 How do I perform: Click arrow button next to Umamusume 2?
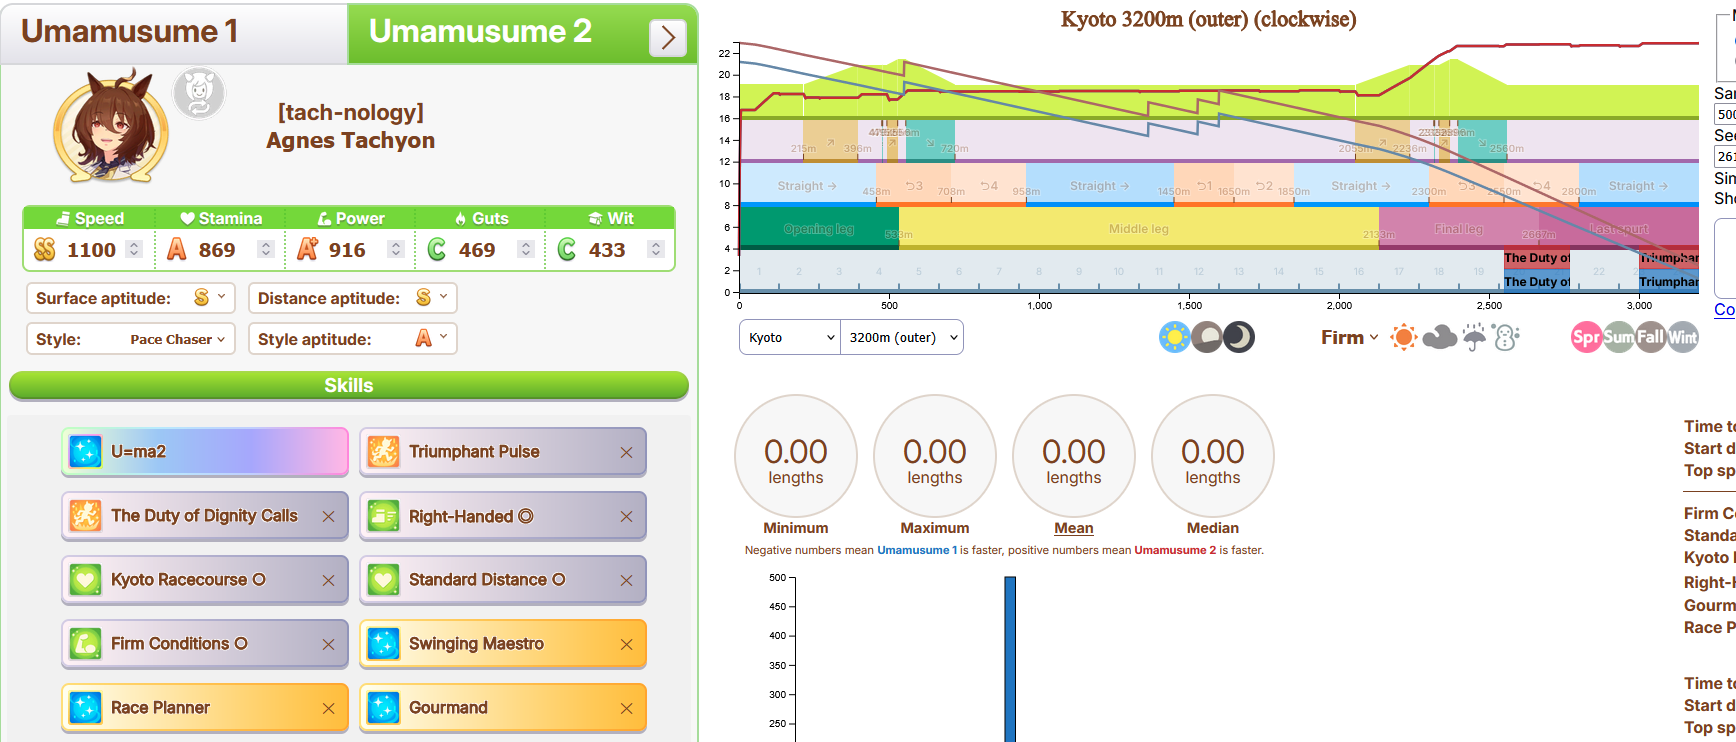pyautogui.click(x=668, y=38)
